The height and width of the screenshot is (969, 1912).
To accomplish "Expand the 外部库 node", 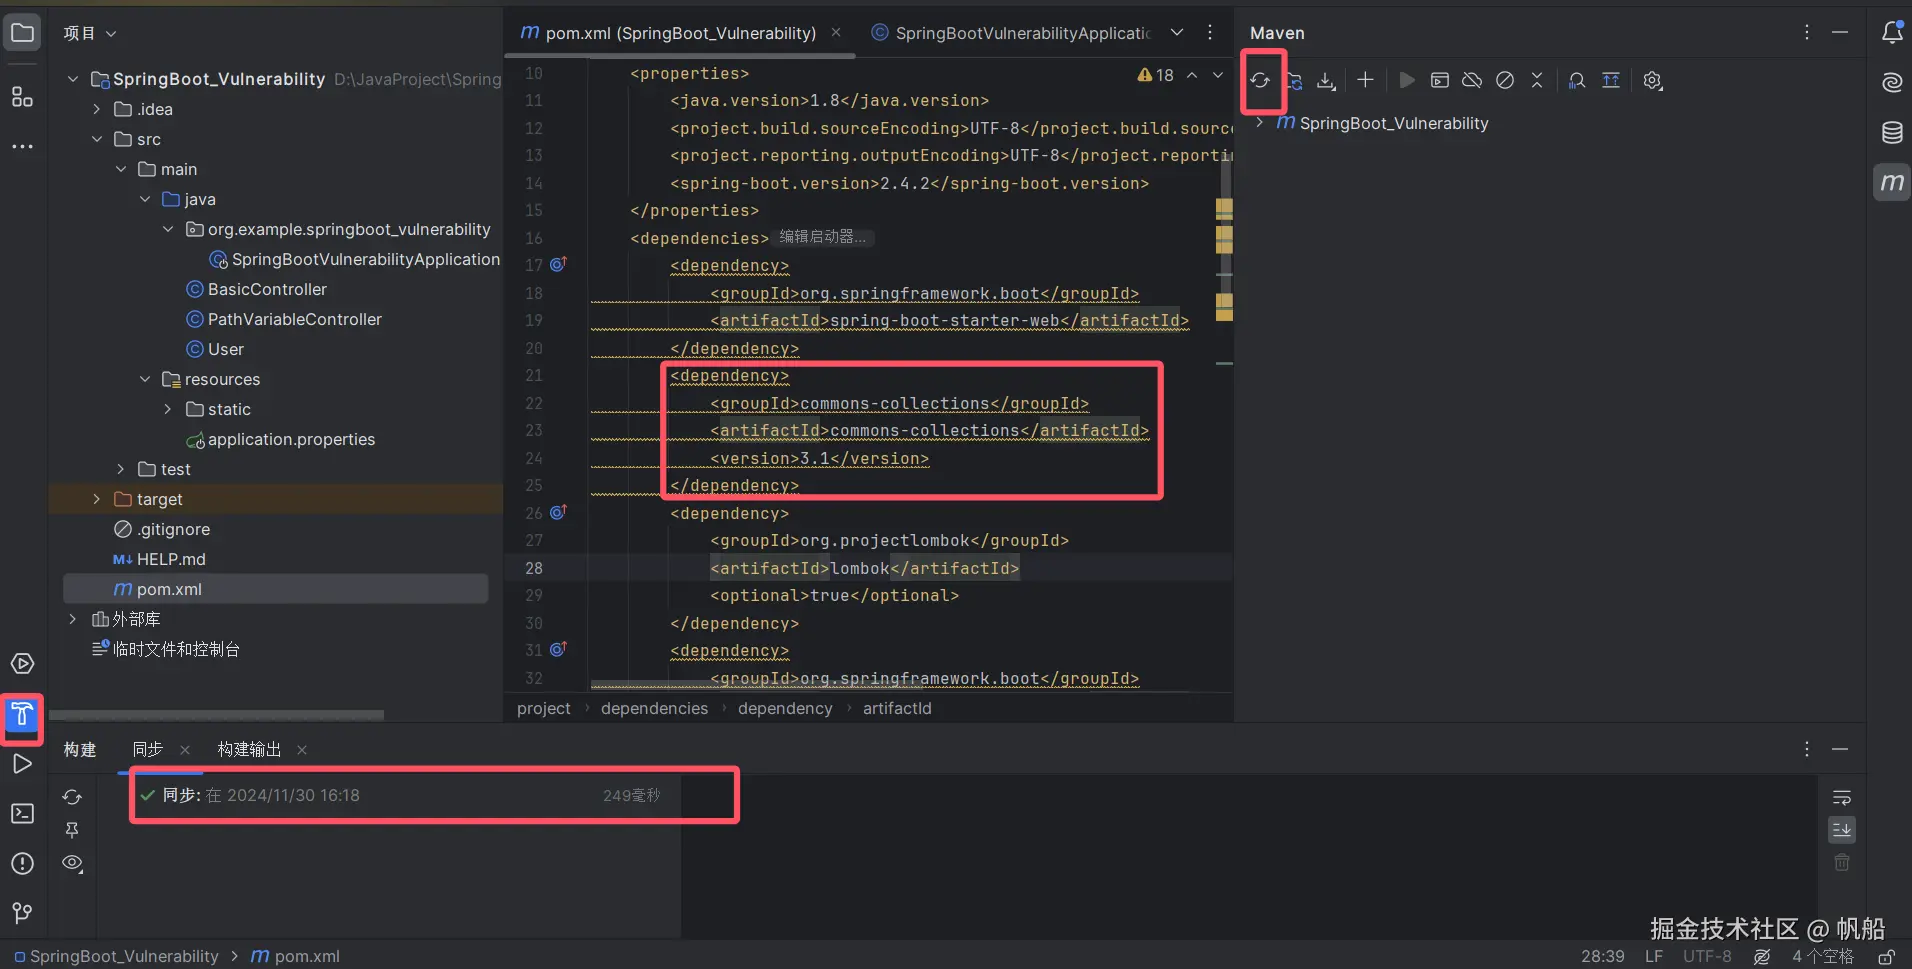I will (x=73, y=619).
